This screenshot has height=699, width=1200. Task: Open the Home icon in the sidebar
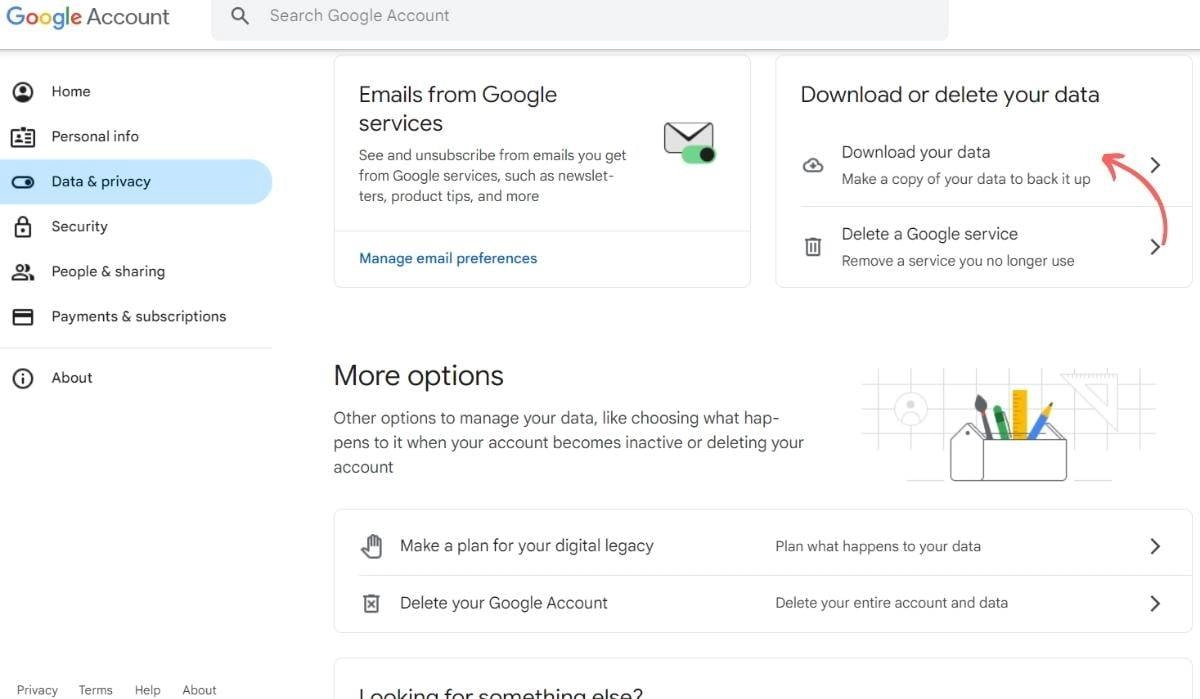click(x=23, y=91)
